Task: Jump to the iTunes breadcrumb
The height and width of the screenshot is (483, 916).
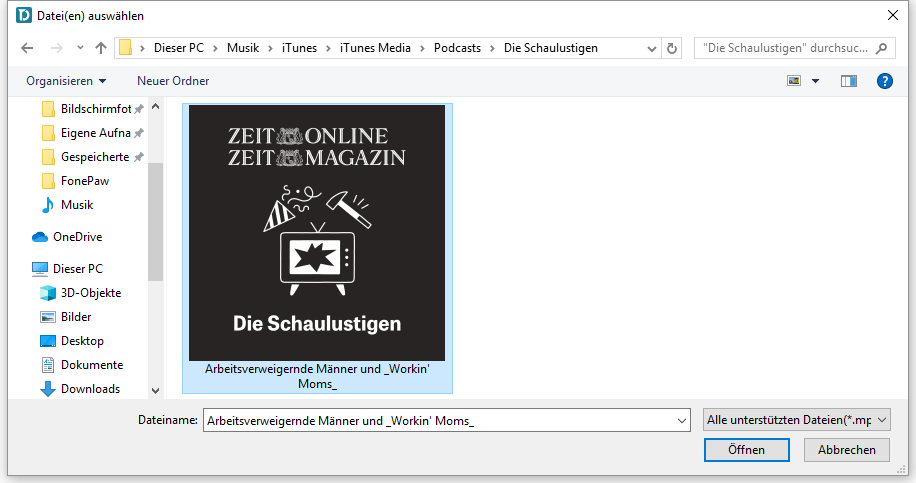Action: pos(299,48)
